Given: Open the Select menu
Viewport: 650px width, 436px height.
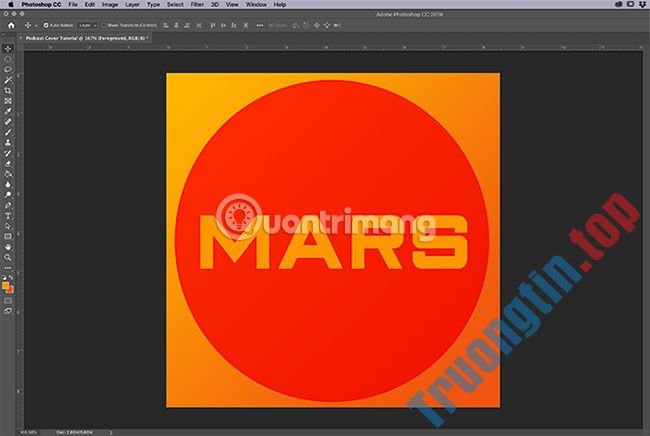Looking at the screenshot, I should point(175,5).
